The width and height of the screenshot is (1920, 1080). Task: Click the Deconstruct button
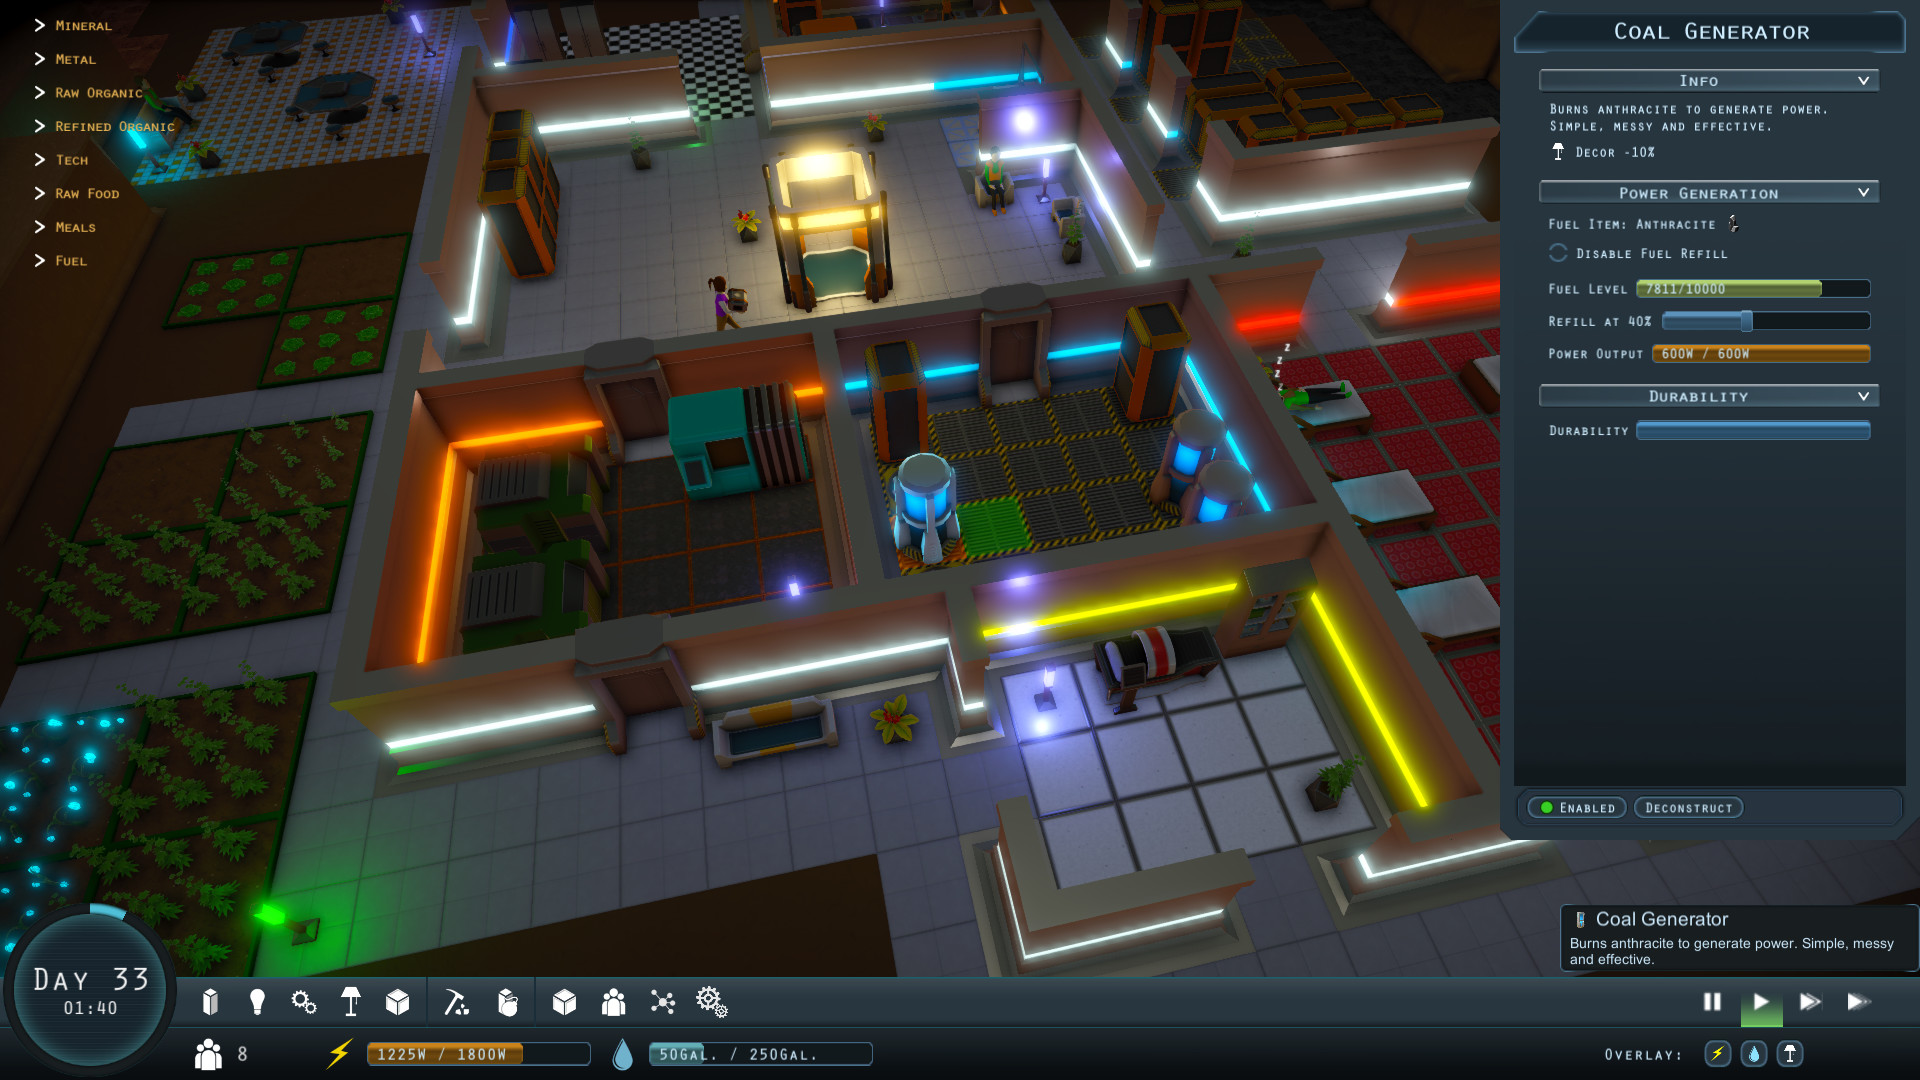[1689, 808]
